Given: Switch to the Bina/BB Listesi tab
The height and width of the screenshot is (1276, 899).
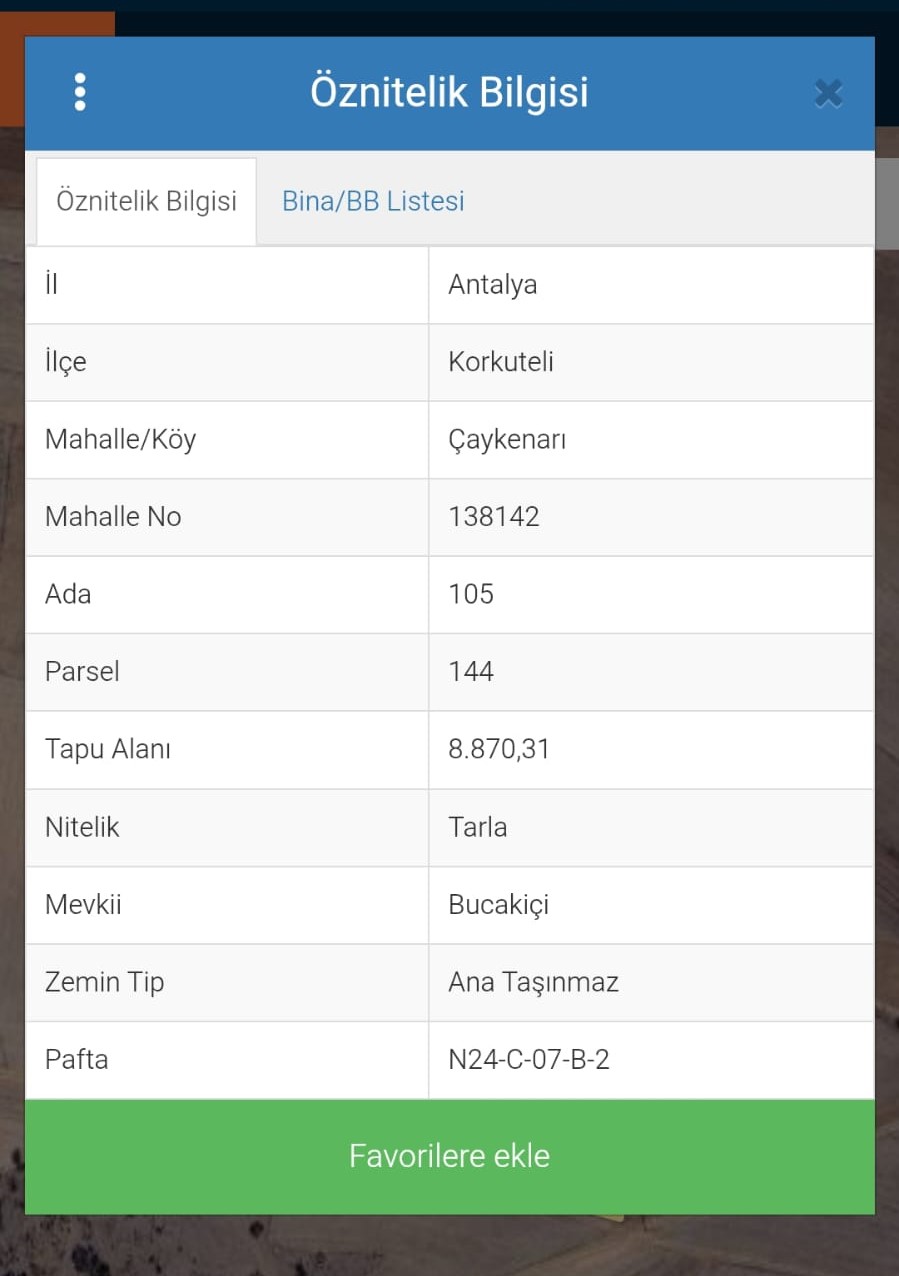Looking at the screenshot, I should 373,201.
